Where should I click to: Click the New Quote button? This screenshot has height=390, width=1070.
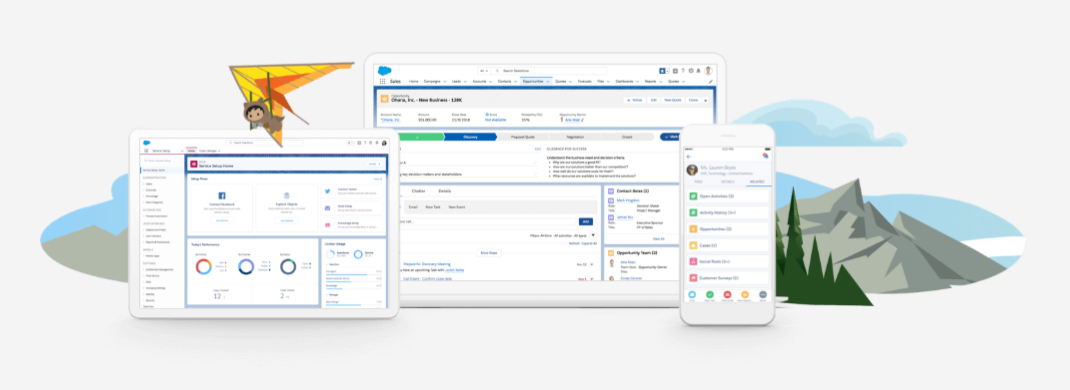coord(674,100)
